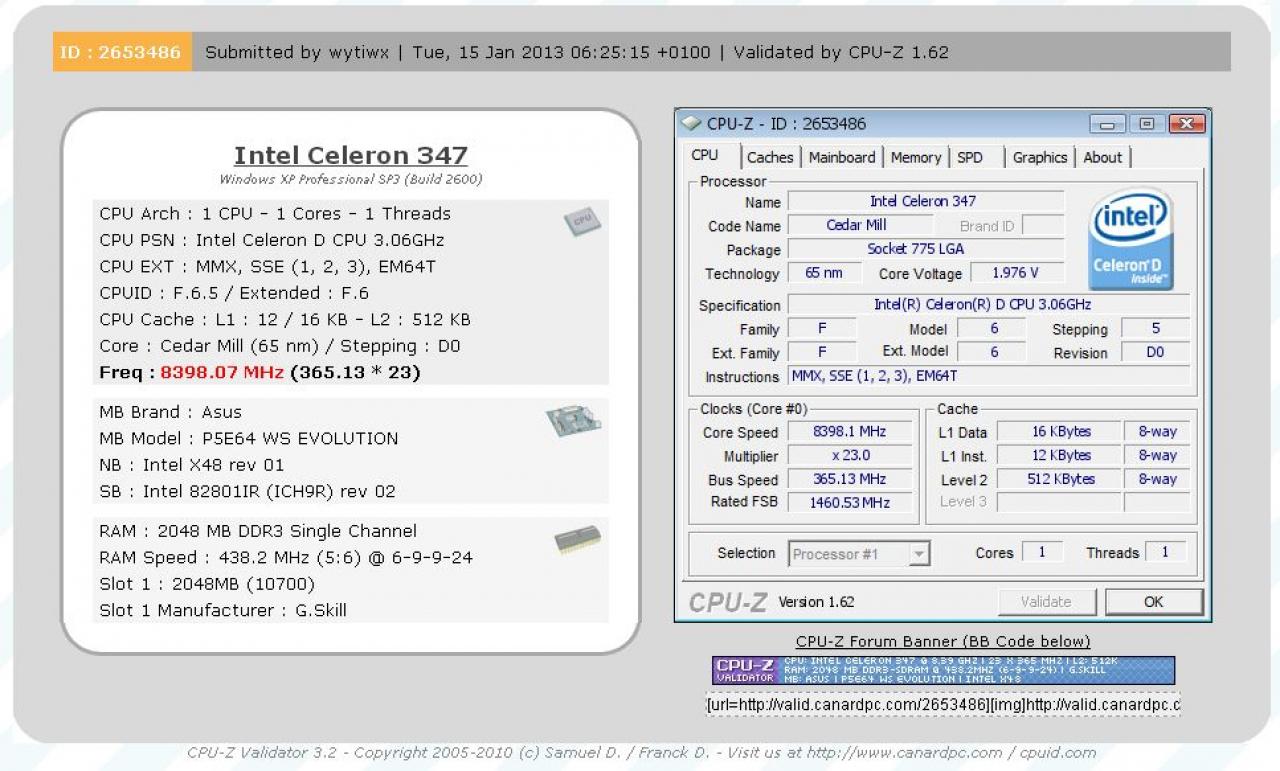
Task: Click the greyed Validate button
Action: (x=1046, y=602)
